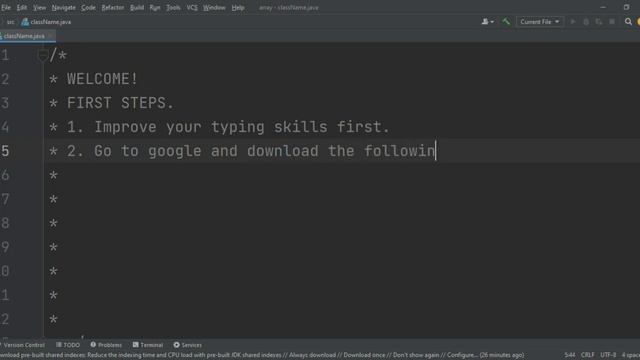Click the 'Go to google and download' line
640x360 pixels.
(206, 151)
